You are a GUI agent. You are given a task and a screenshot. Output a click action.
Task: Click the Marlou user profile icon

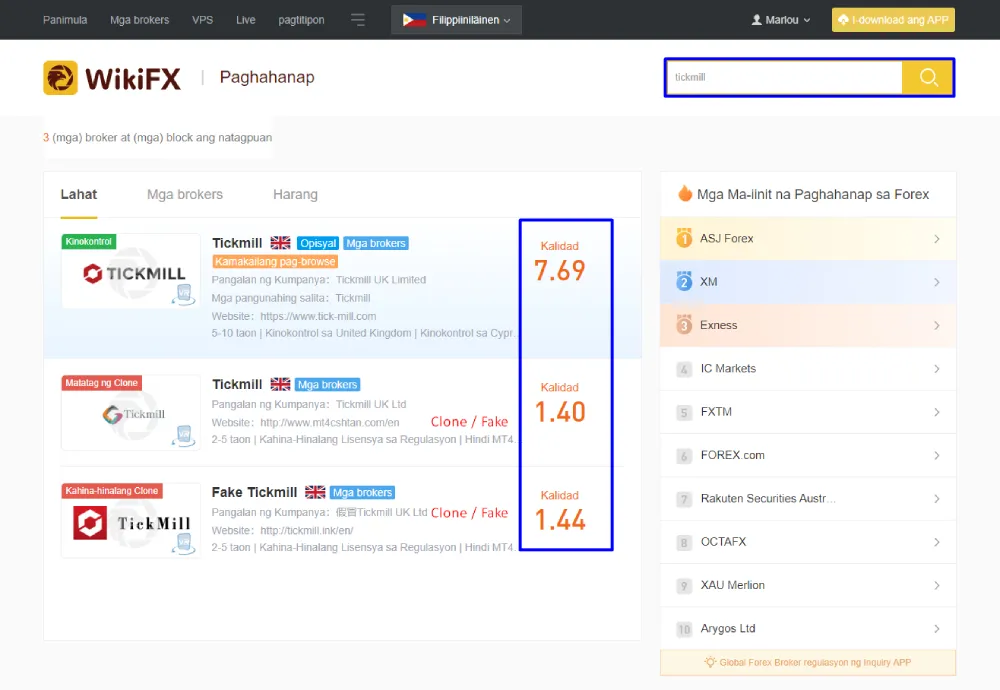coord(756,20)
